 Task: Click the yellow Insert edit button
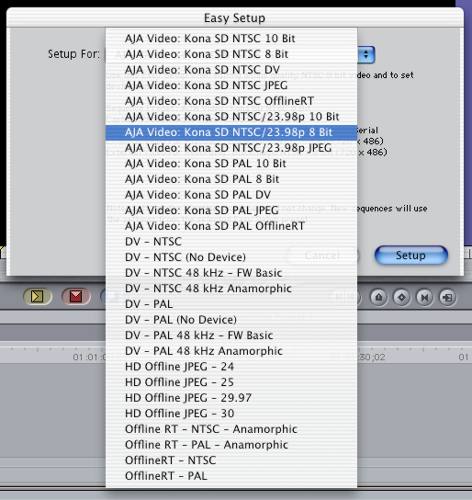(x=37, y=296)
